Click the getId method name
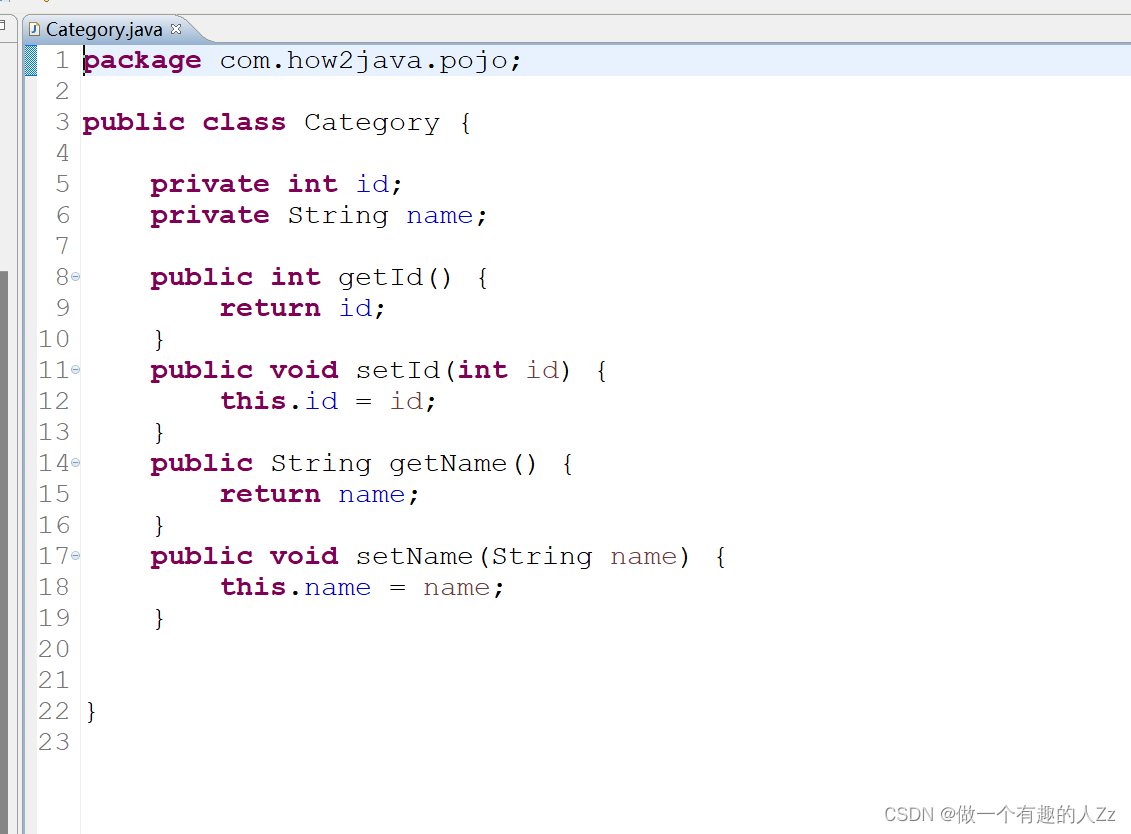The width and height of the screenshot is (1131, 834). pyautogui.click(x=380, y=278)
